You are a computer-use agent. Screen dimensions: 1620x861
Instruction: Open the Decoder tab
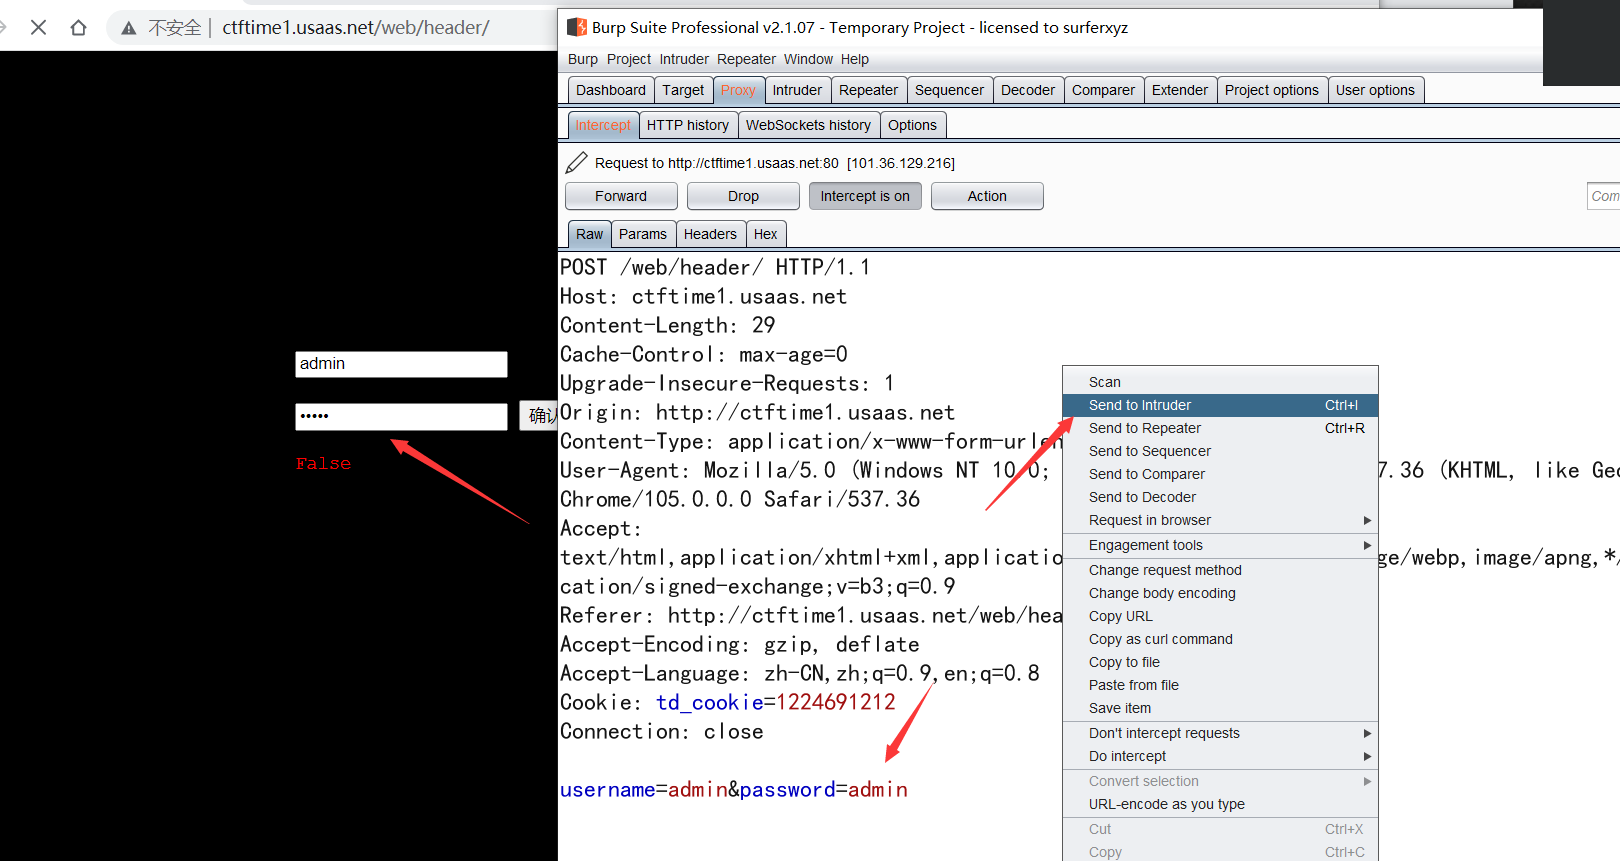click(1028, 90)
